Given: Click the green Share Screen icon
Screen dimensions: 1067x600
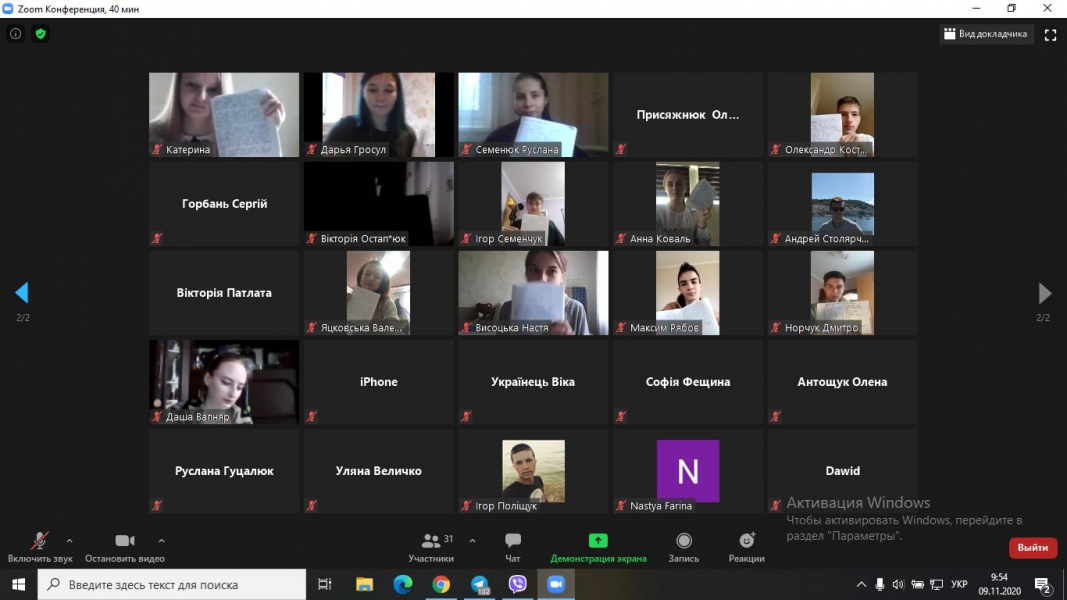Looking at the screenshot, I should [598, 541].
